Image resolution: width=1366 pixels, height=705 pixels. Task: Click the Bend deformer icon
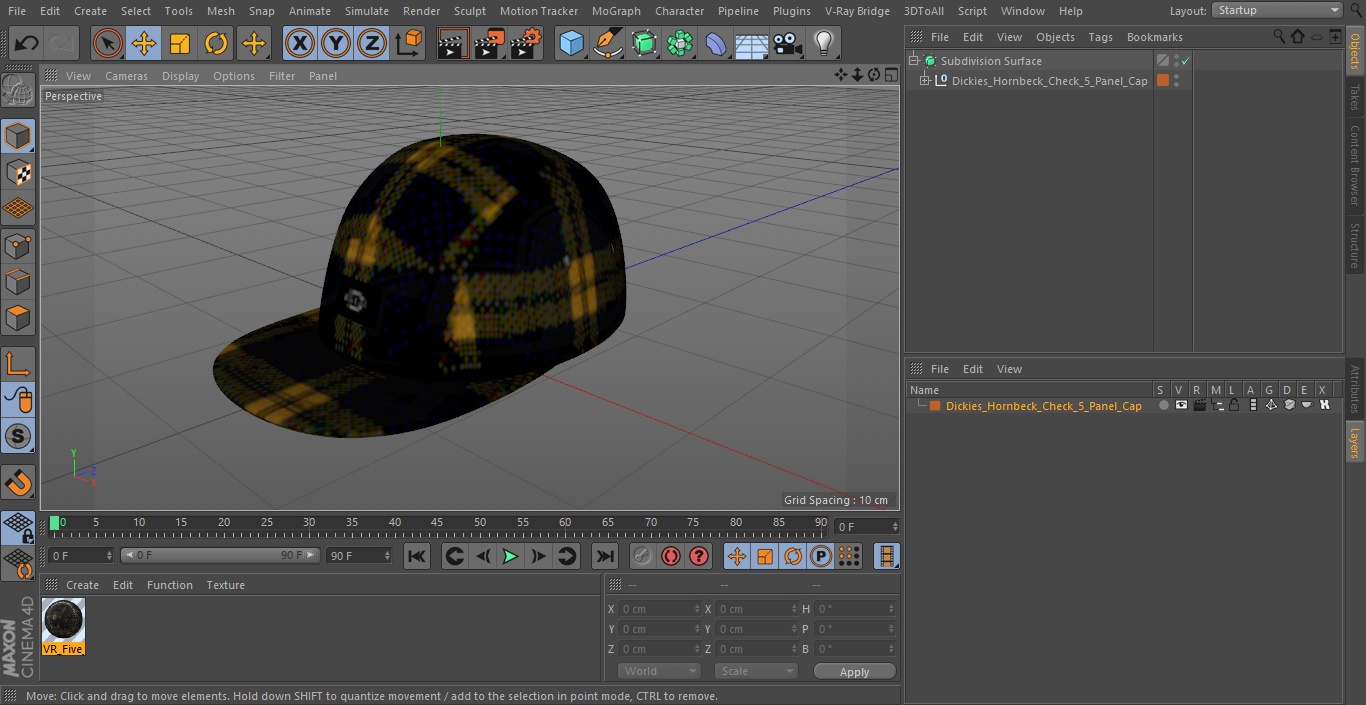tap(716, 44)
